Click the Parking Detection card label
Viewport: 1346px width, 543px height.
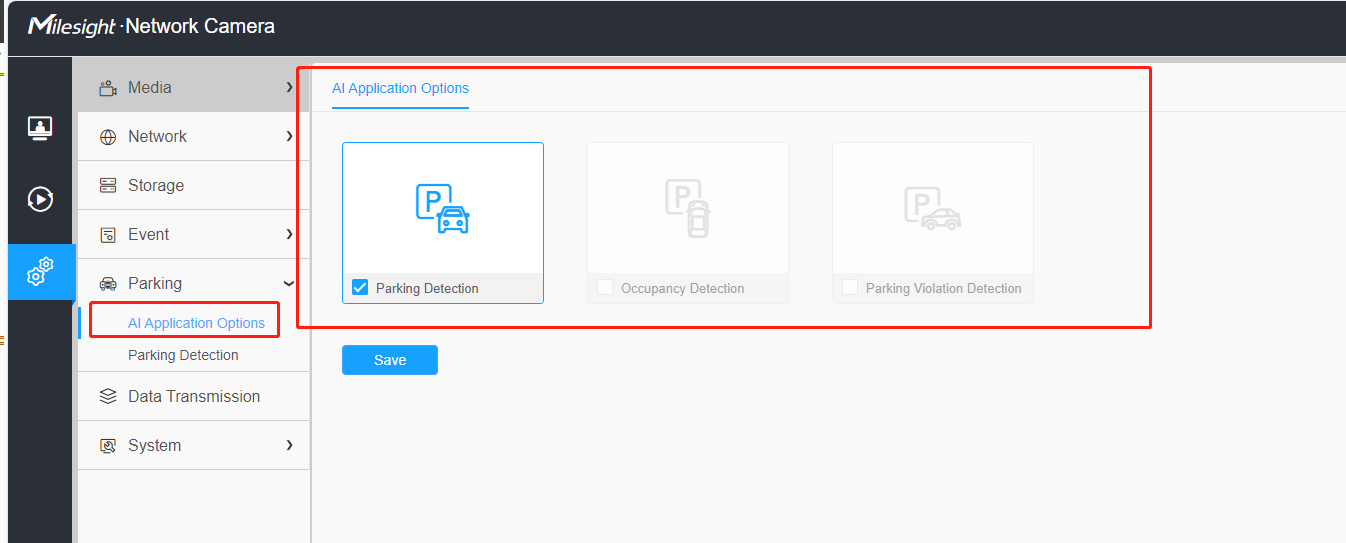pos(427,288)
